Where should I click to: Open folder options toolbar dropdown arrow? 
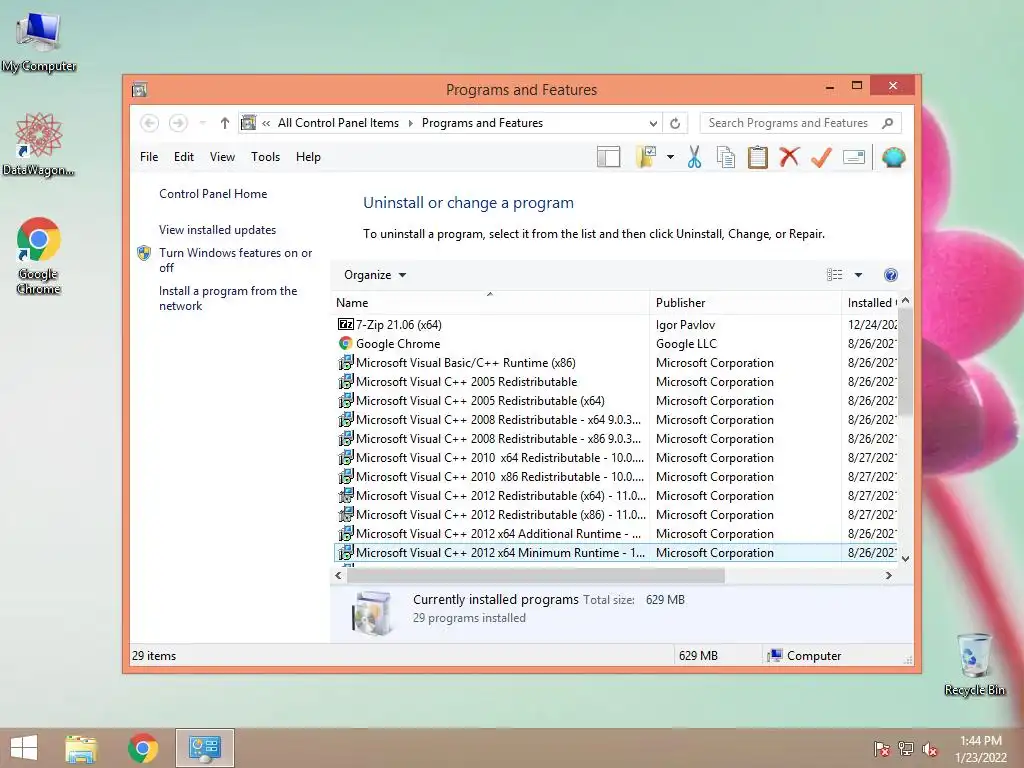[x=670, y=157]
